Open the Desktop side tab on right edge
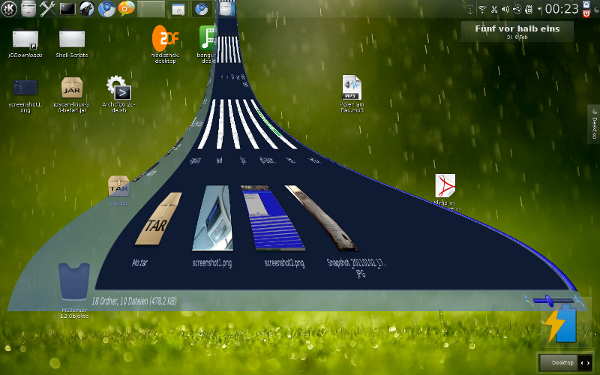This screenshot has width=600, height=375. click(594, 124)
